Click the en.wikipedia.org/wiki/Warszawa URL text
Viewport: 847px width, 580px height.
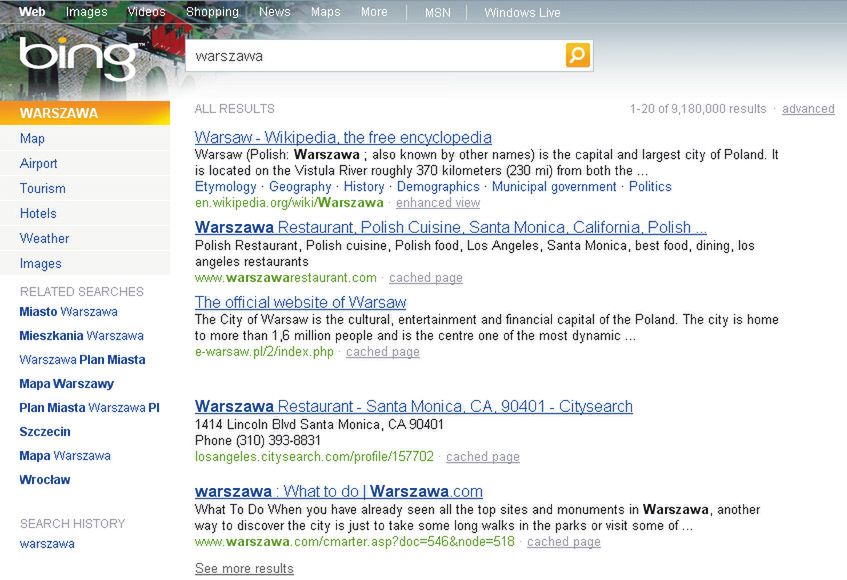pyautogui.click(x=289, y=203)
